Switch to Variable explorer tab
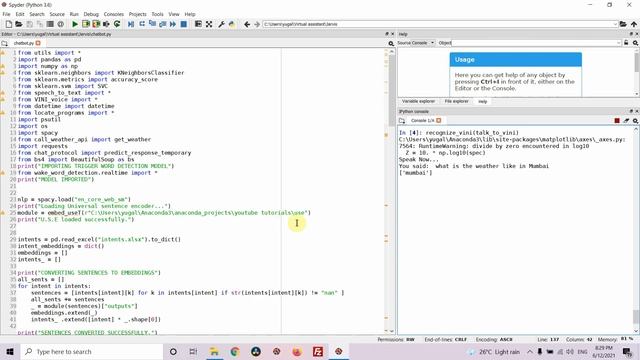 418,101
